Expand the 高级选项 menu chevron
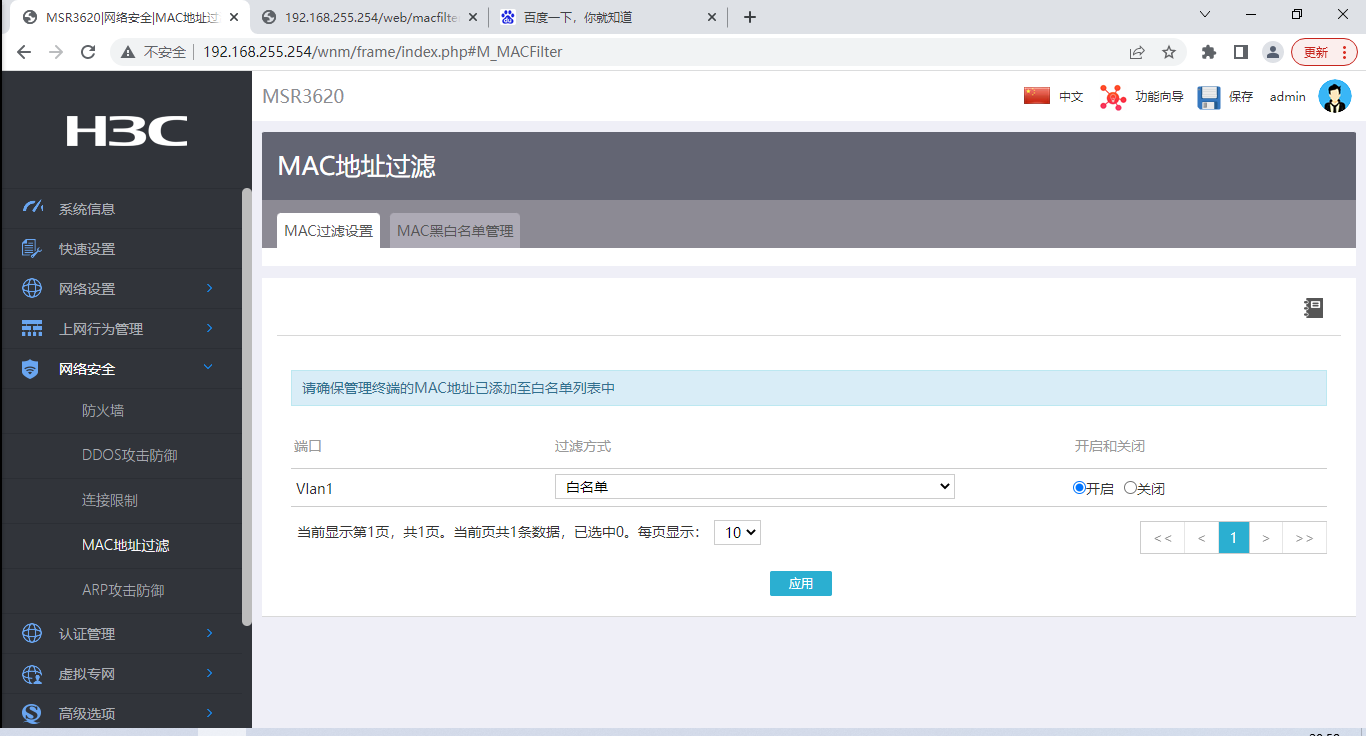Screen dimensions: 1366x736 [x=210, y=713]
